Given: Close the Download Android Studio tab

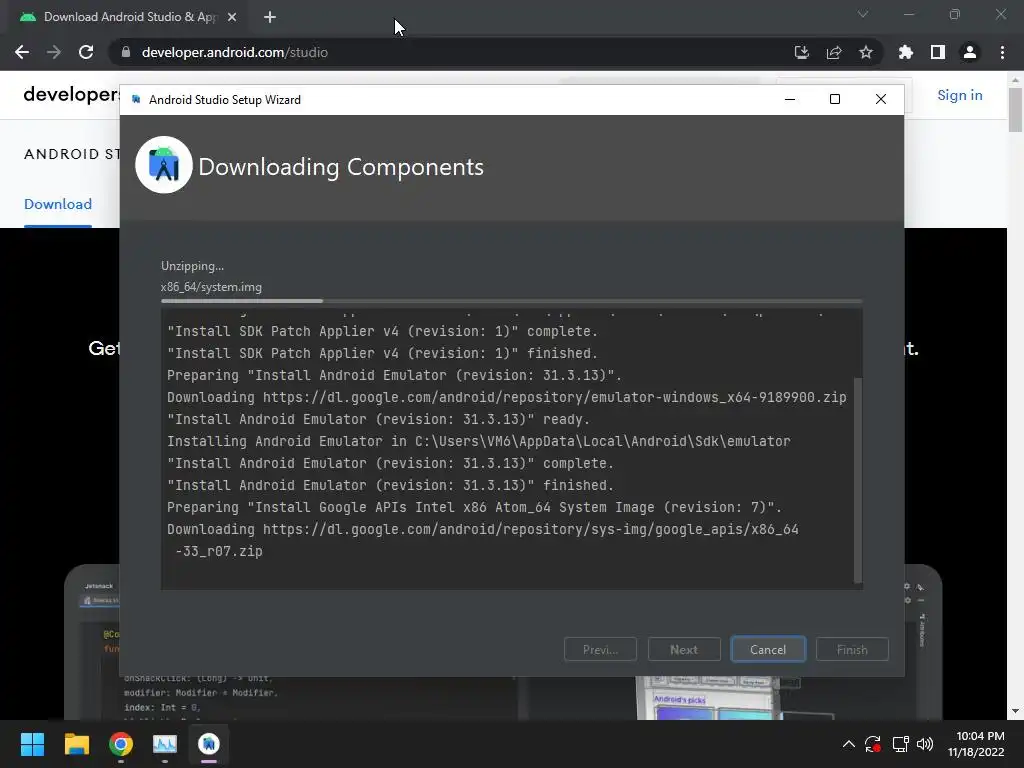Looking at the screenshot, I should click(232, 17).
